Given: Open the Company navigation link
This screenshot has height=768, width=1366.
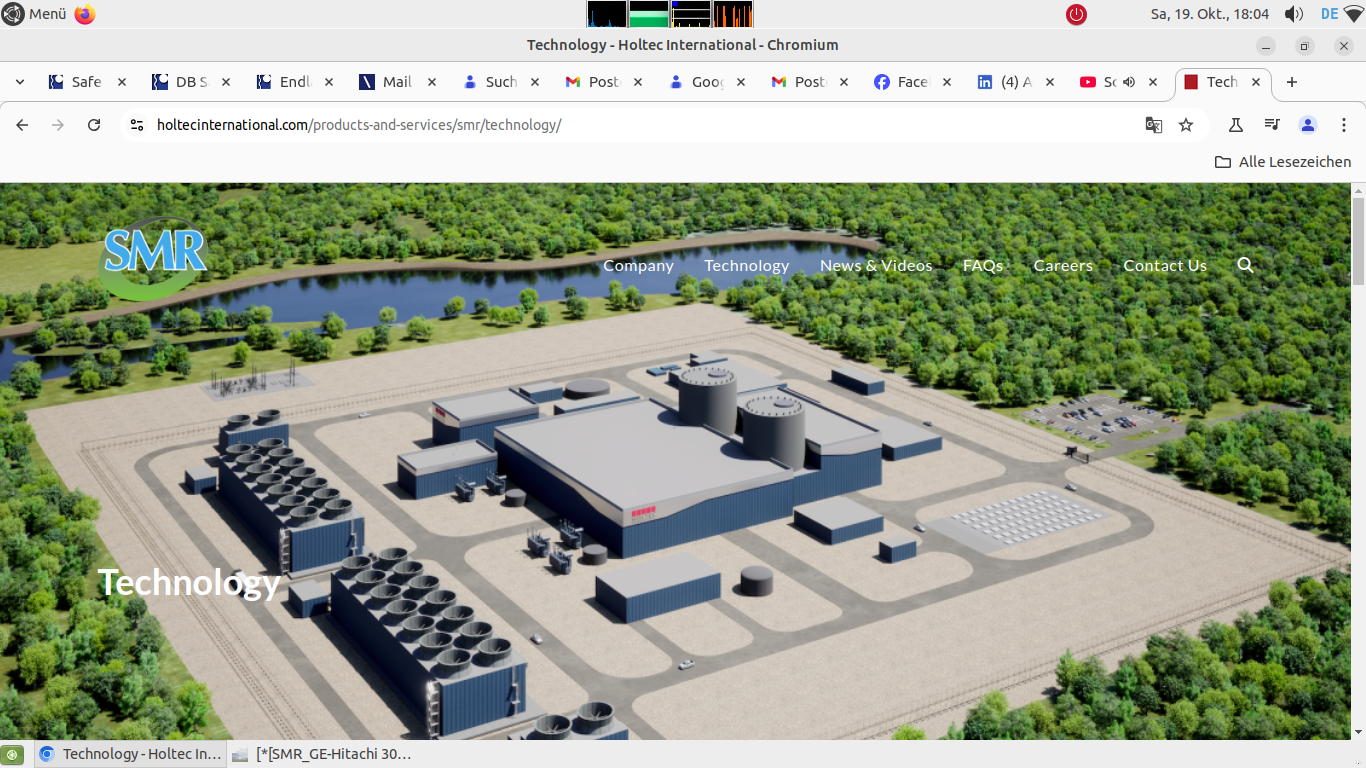Looking at the screenshot, I should (638, 265).
